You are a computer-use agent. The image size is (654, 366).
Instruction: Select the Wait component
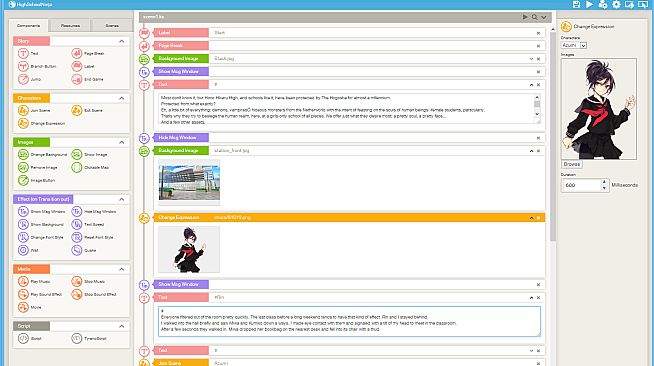pos(28,251)
